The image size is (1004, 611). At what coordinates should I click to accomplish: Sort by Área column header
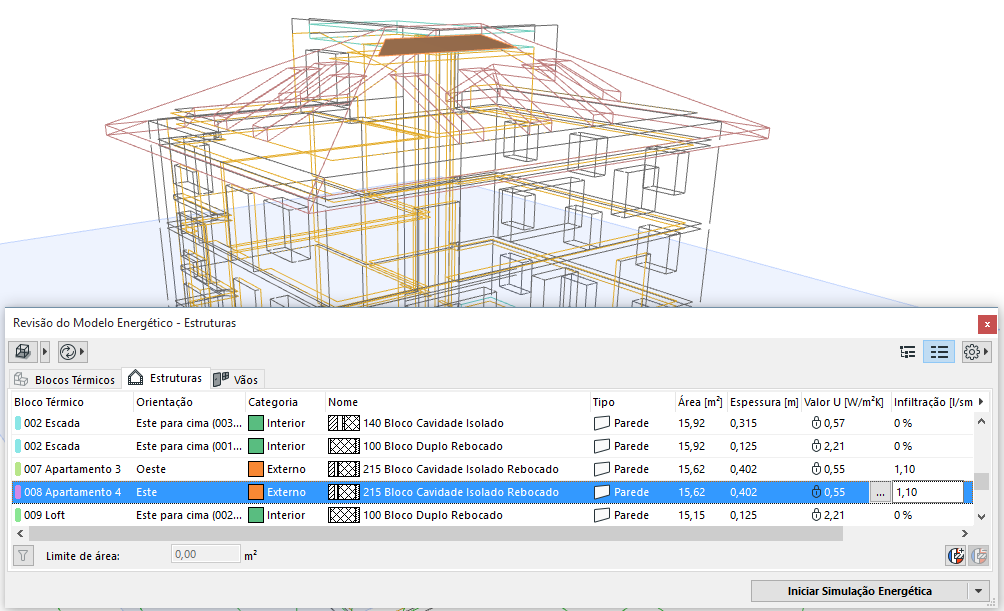click(x=699, y=402)
